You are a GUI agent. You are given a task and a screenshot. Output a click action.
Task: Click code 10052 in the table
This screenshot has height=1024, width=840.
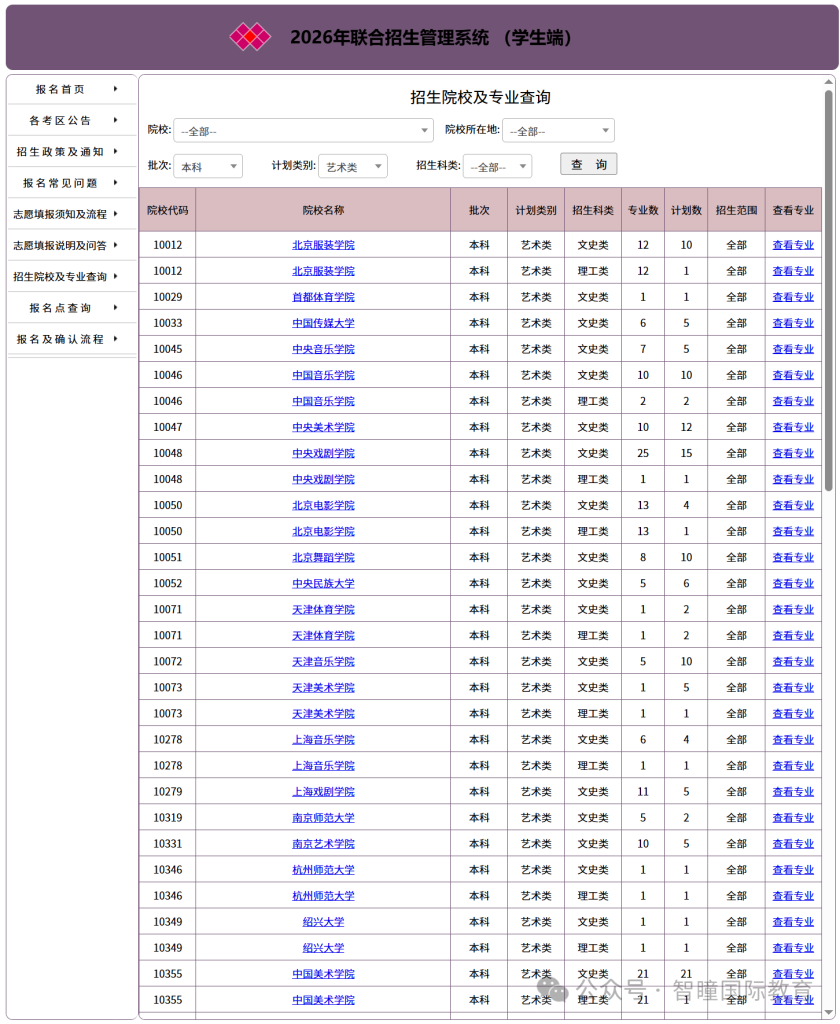point(168,584)
